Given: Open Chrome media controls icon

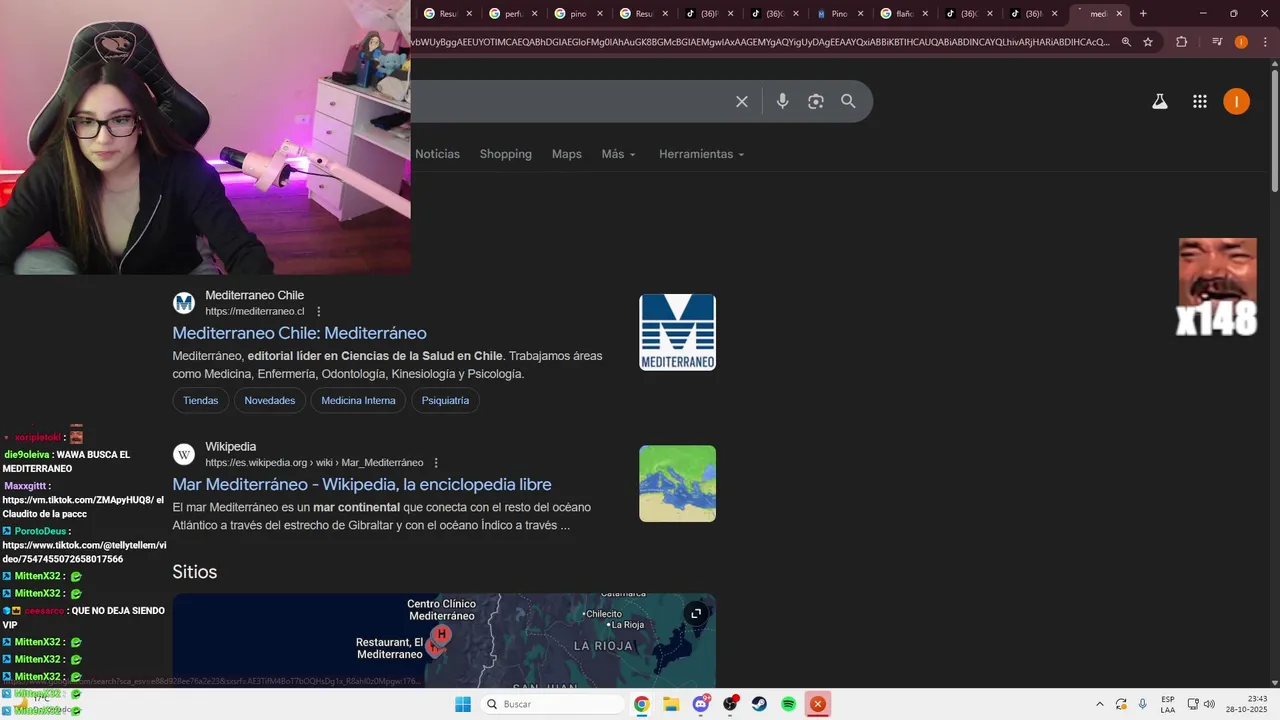Looking at the screenshot, I should [1217, 42].
